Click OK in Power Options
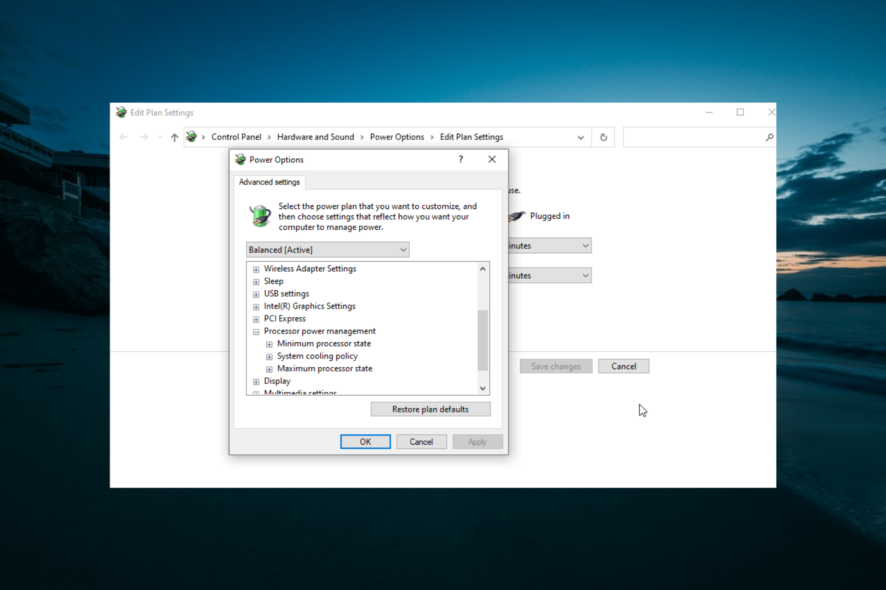 click(366, 442)
